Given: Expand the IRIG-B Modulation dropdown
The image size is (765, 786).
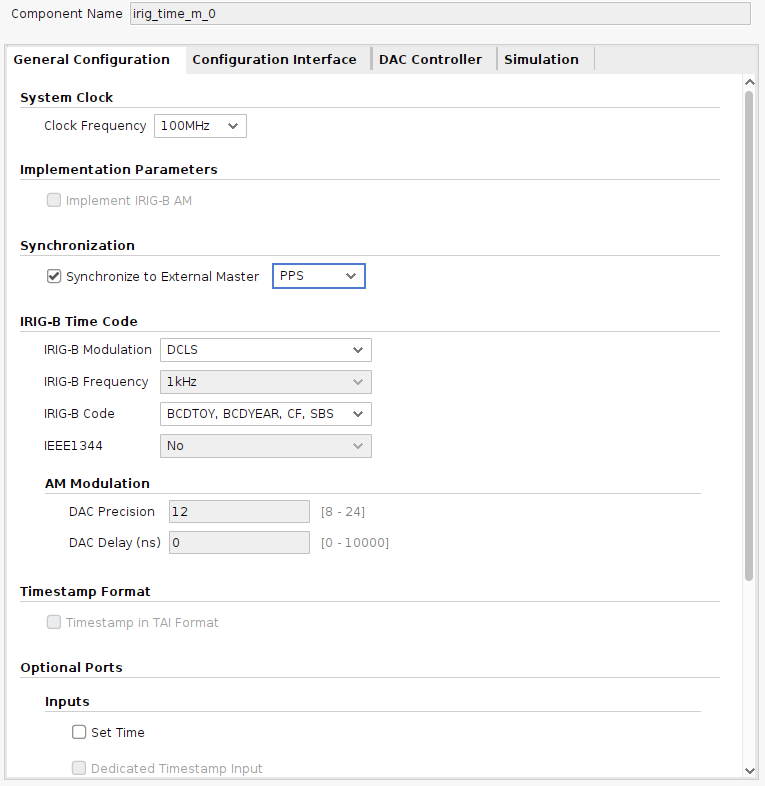Looking at the screenshot, I should point(266,350).
